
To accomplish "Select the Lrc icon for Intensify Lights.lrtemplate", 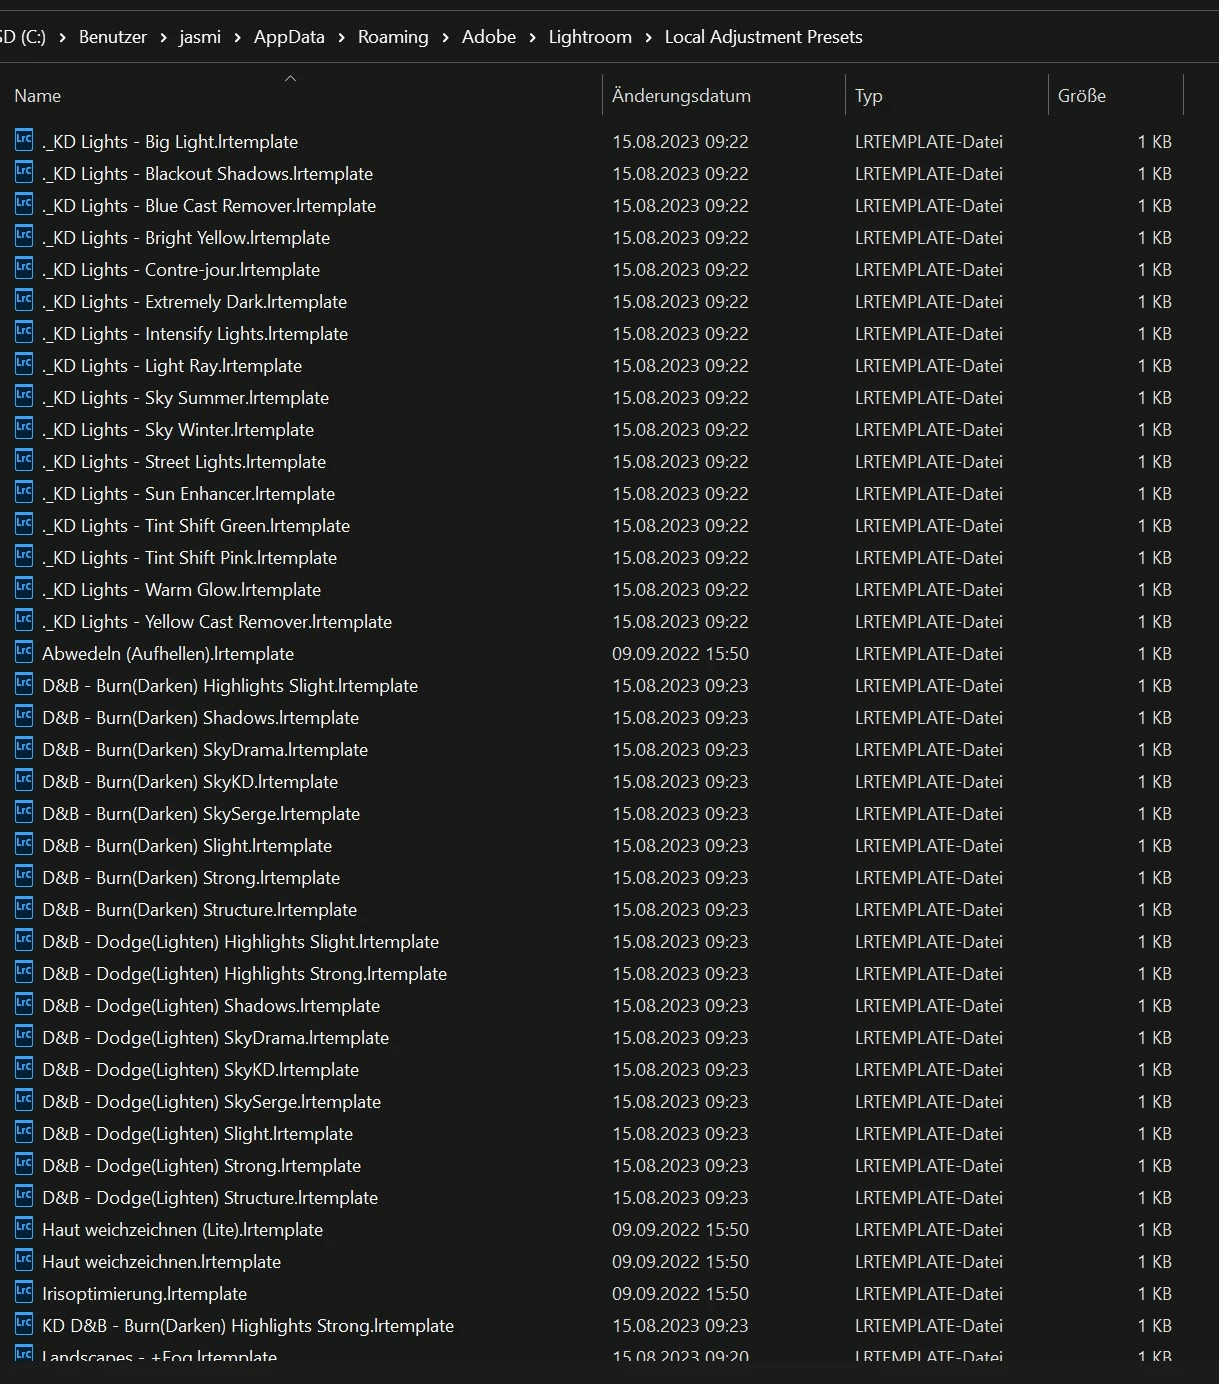I will click(x=24, y=332).
